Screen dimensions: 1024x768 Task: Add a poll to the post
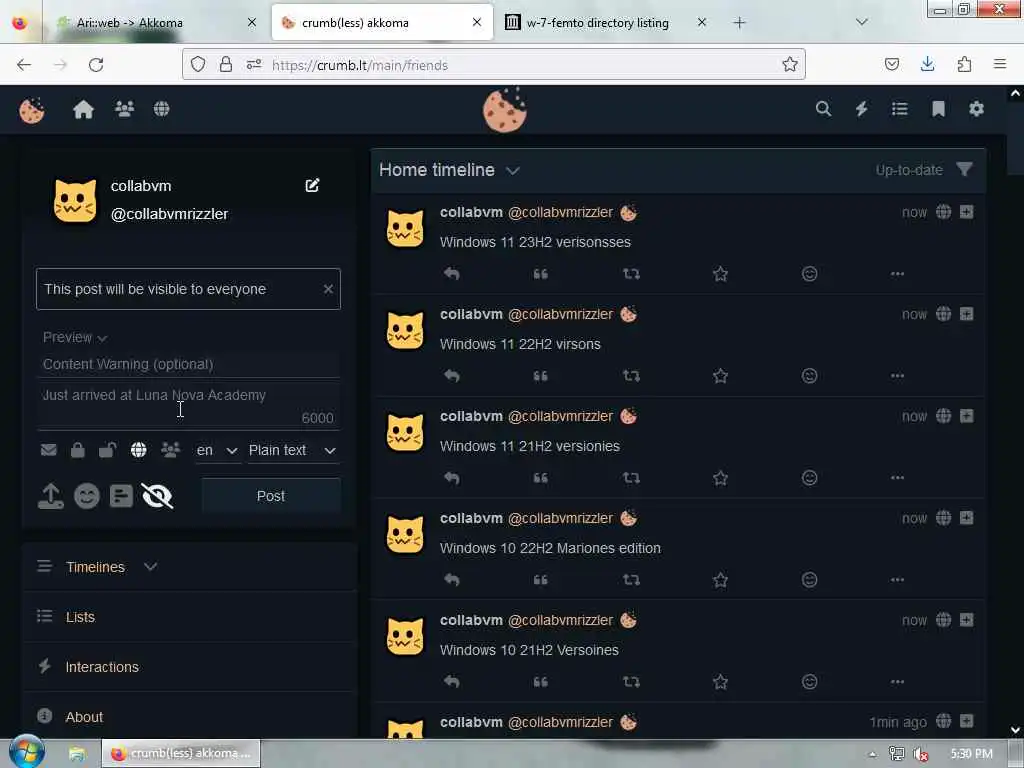coord(121,496)
